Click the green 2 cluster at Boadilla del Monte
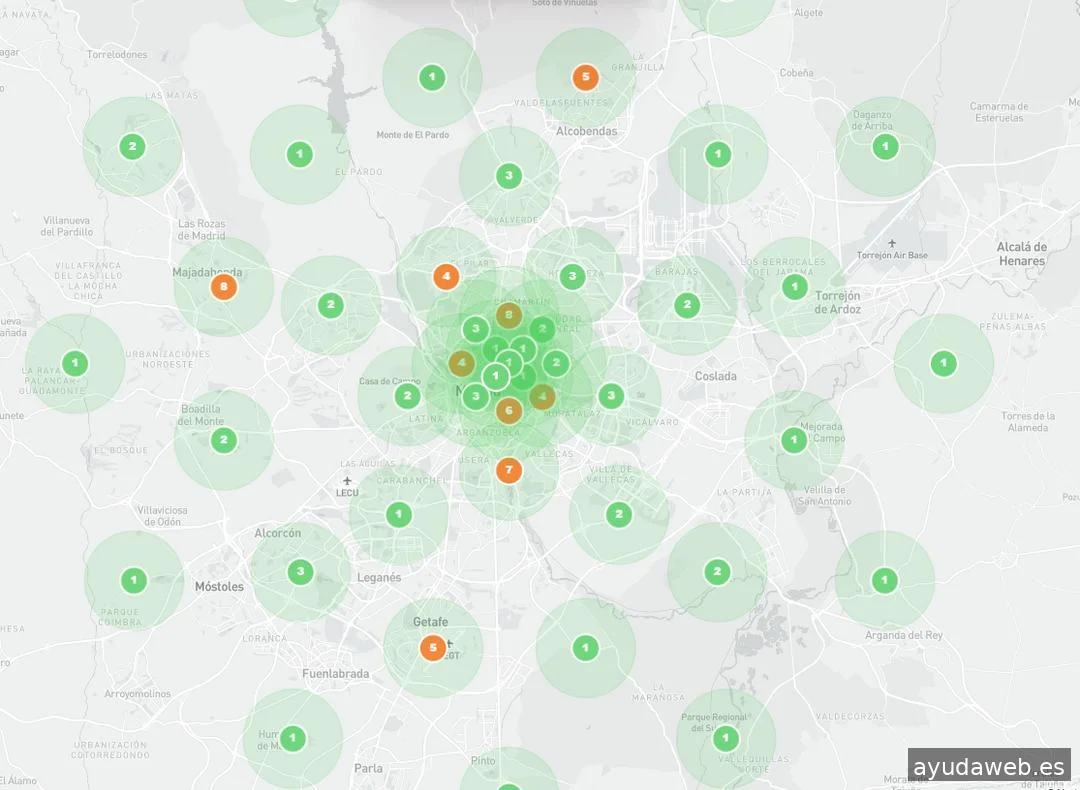The width and height of the screenshot is (1080, 790). coord(223,439)
